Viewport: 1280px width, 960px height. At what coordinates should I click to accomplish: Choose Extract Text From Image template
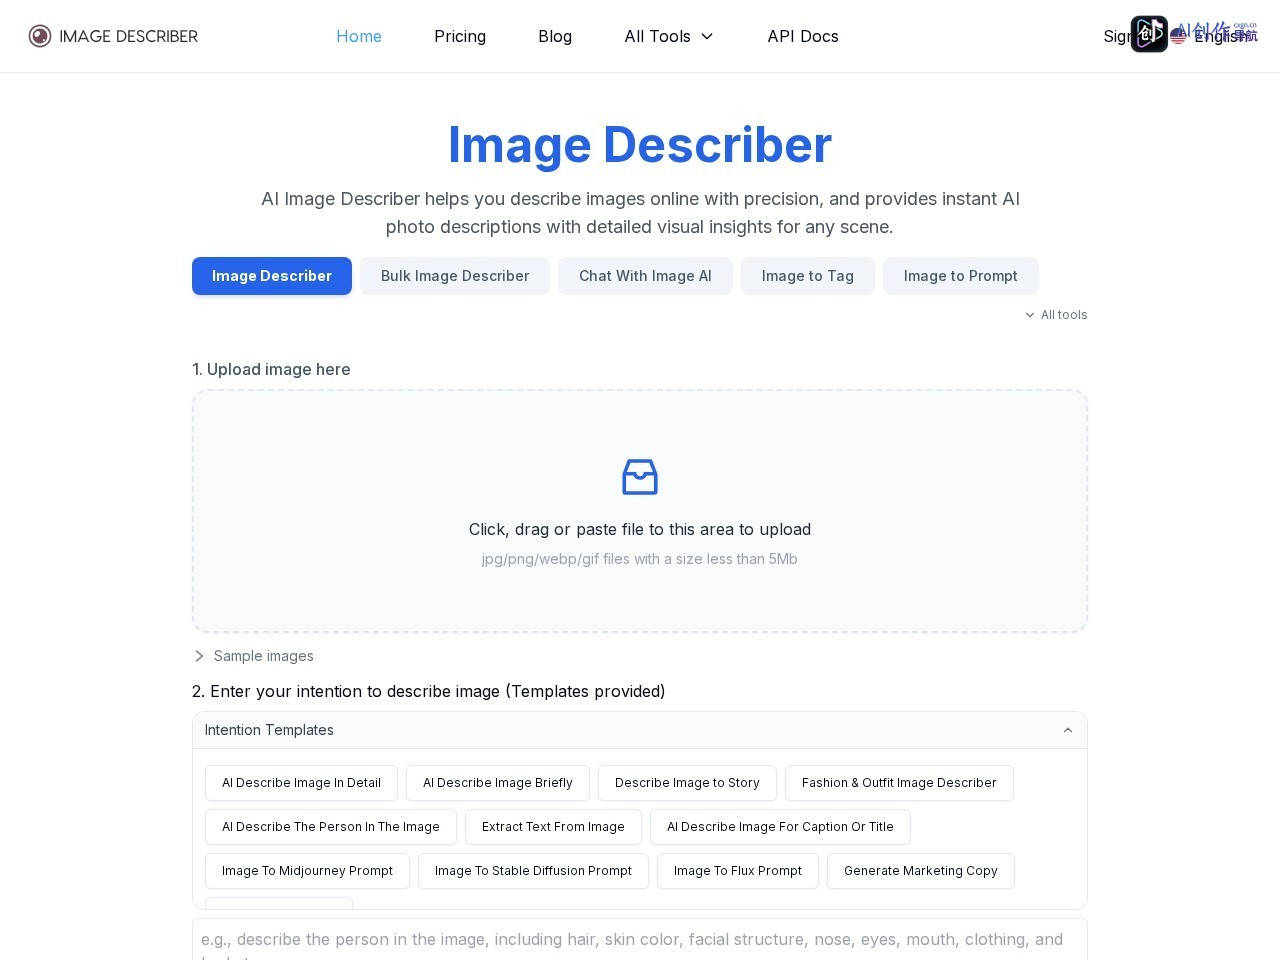(553, 827)
